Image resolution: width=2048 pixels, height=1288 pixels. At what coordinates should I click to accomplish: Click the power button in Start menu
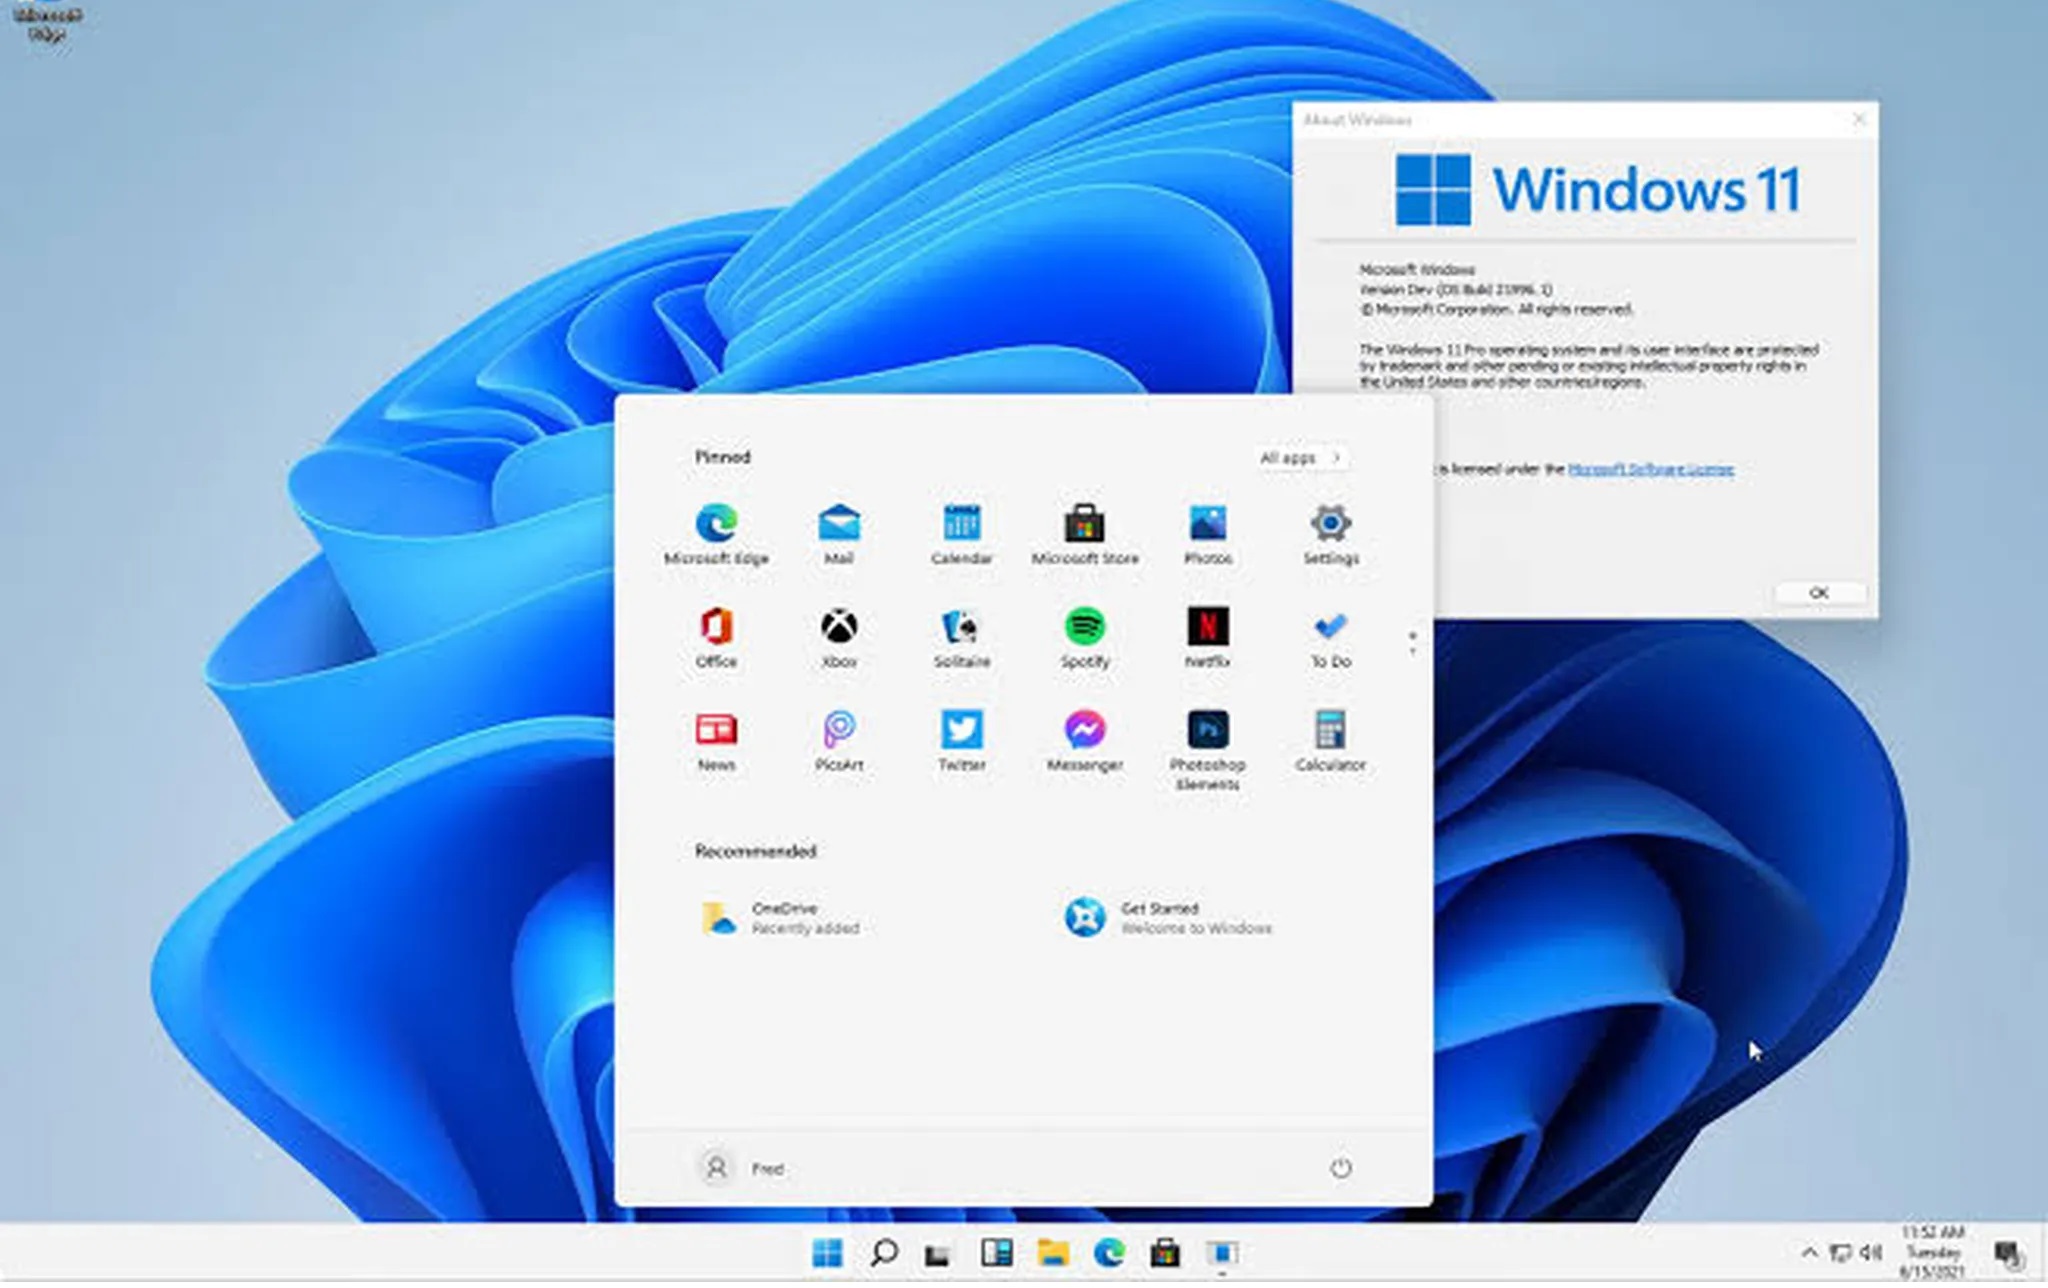[1340, 1167]
